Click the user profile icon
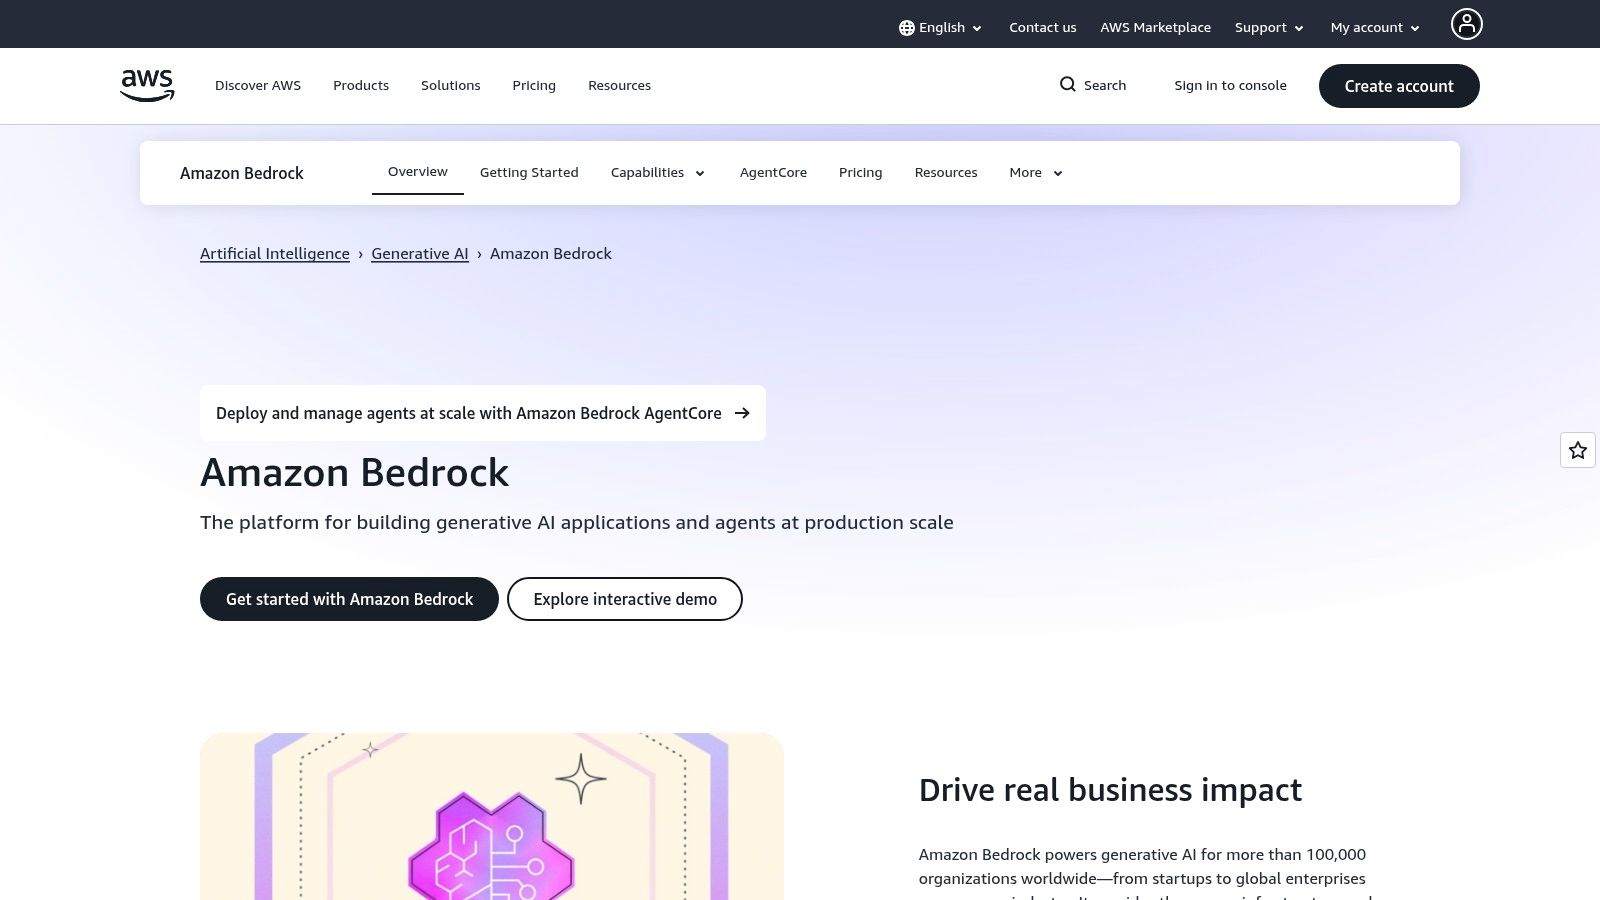 tap(1466, 24)
